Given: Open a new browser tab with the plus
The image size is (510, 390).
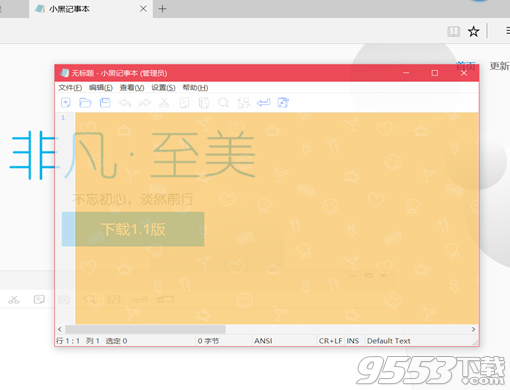Looking at the screenshot, I should (x=162, y=9).
